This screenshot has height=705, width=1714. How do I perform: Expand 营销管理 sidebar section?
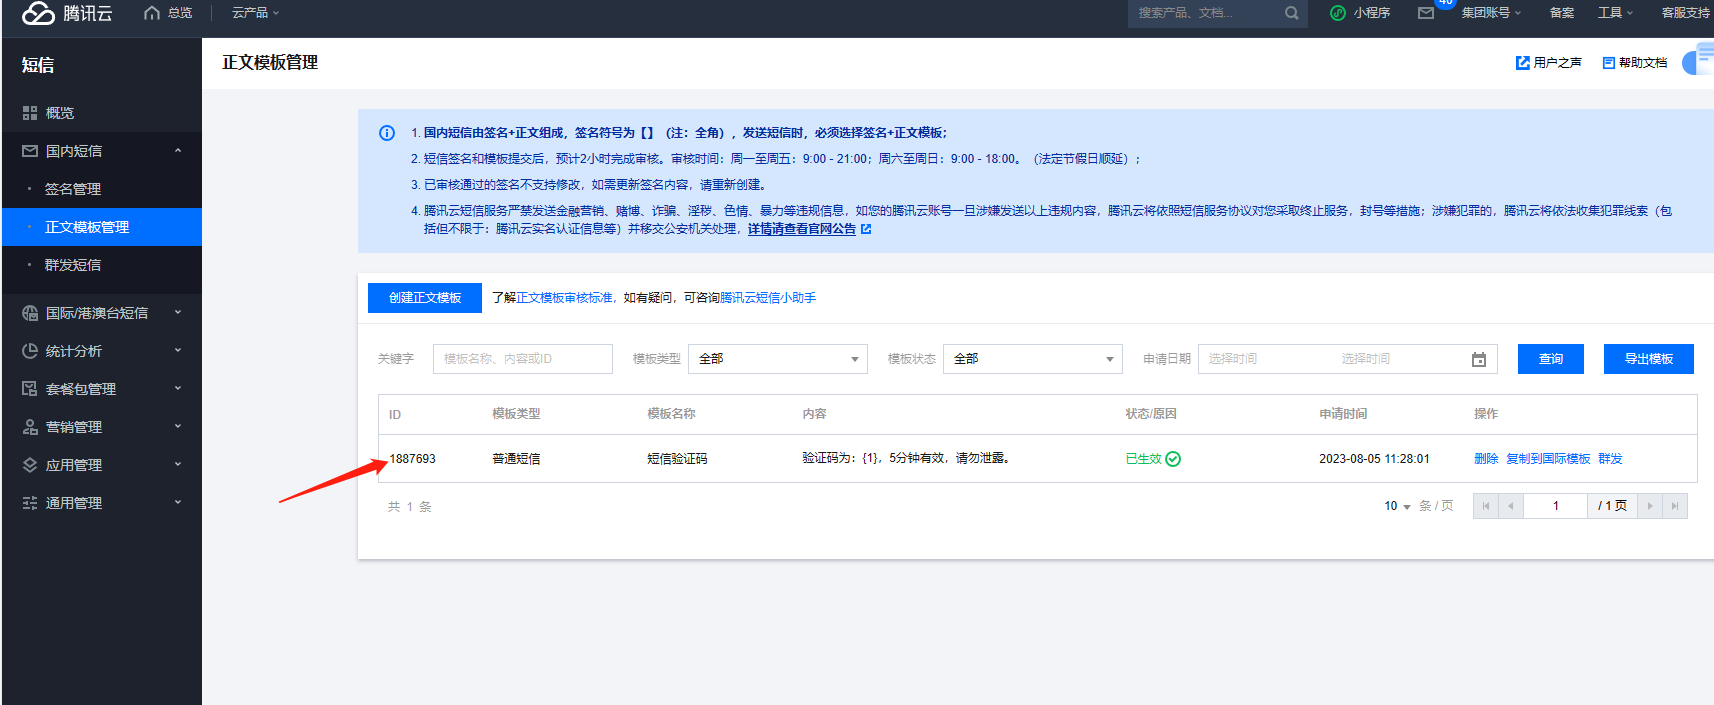[102, 427]
